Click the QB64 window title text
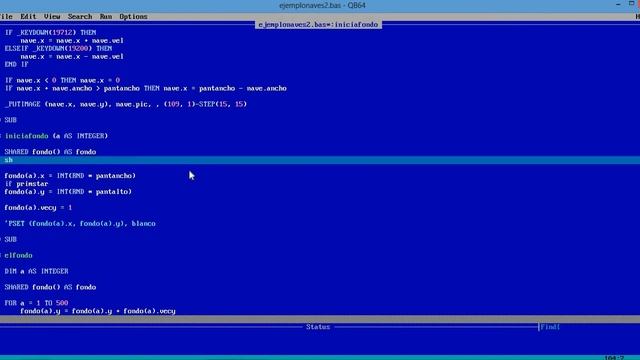 tap(322, 5)
